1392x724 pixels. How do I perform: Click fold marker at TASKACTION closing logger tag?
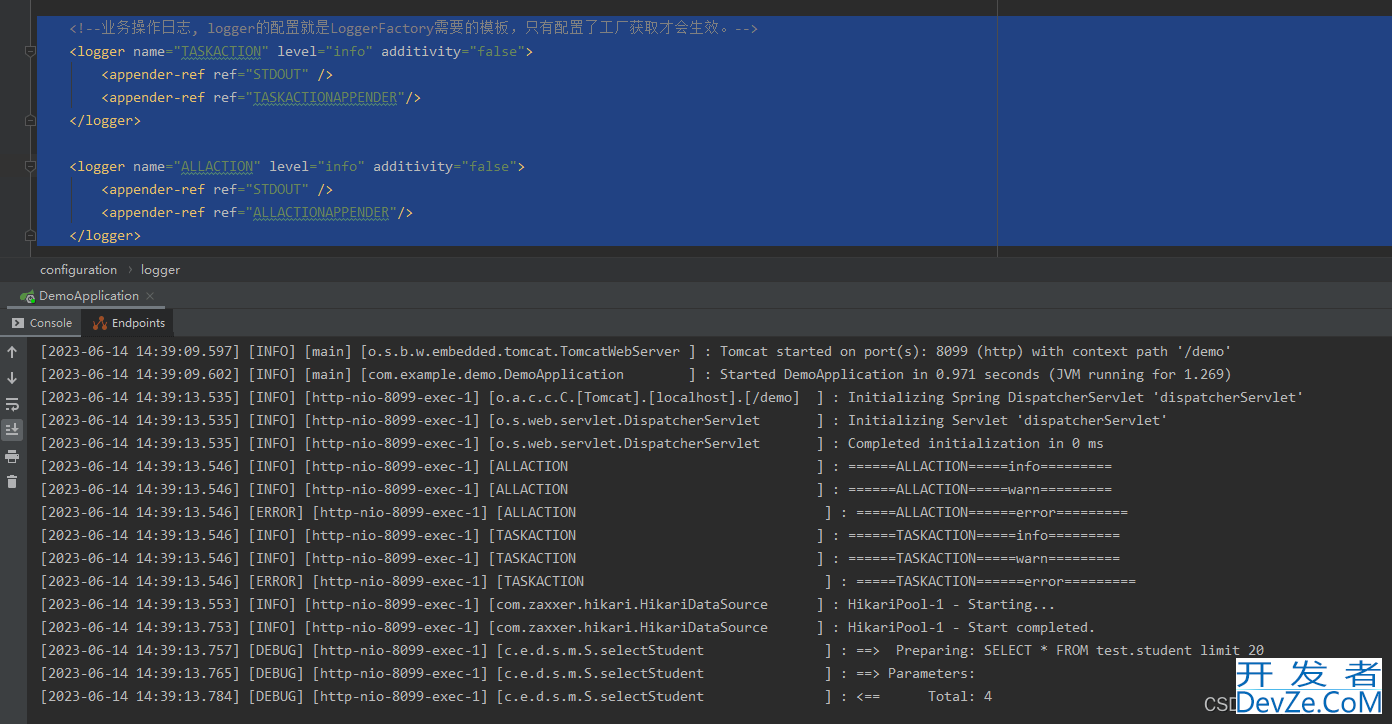tap(30, 120)
